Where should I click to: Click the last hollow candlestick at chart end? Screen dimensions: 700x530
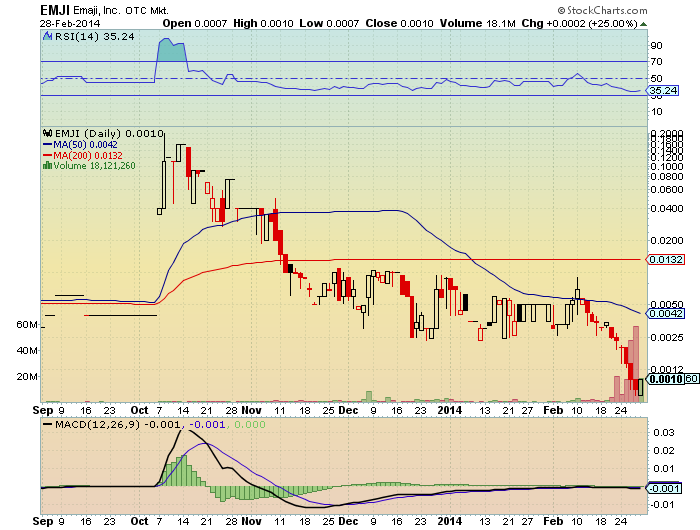pyautogui.click(x=641, y=387)
